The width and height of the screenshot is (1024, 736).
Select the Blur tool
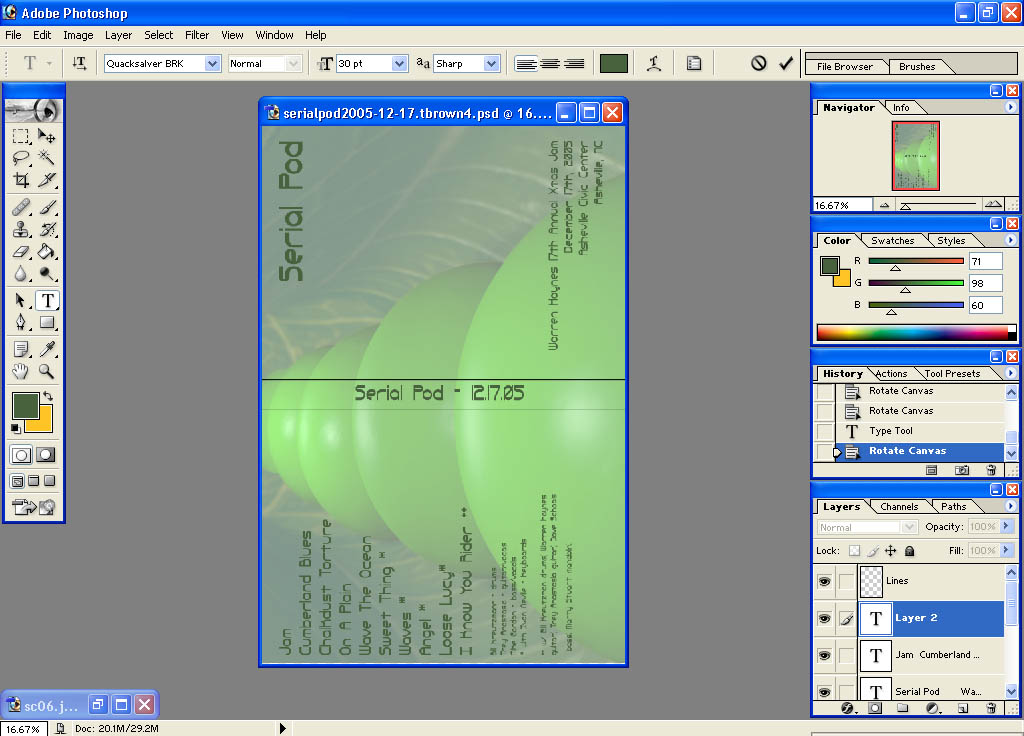pyautogui.click(x=21, y=274)
